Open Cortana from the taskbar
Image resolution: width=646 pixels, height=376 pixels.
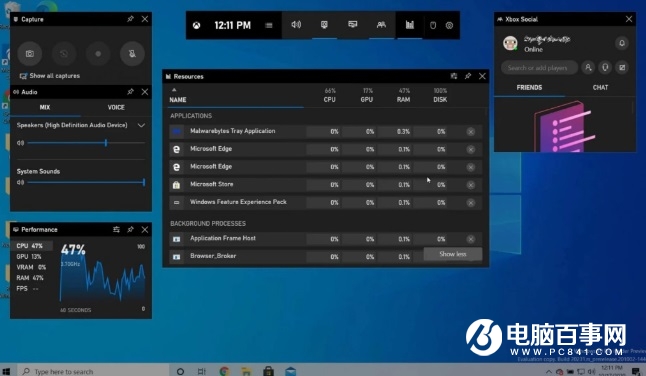point(180,371)
